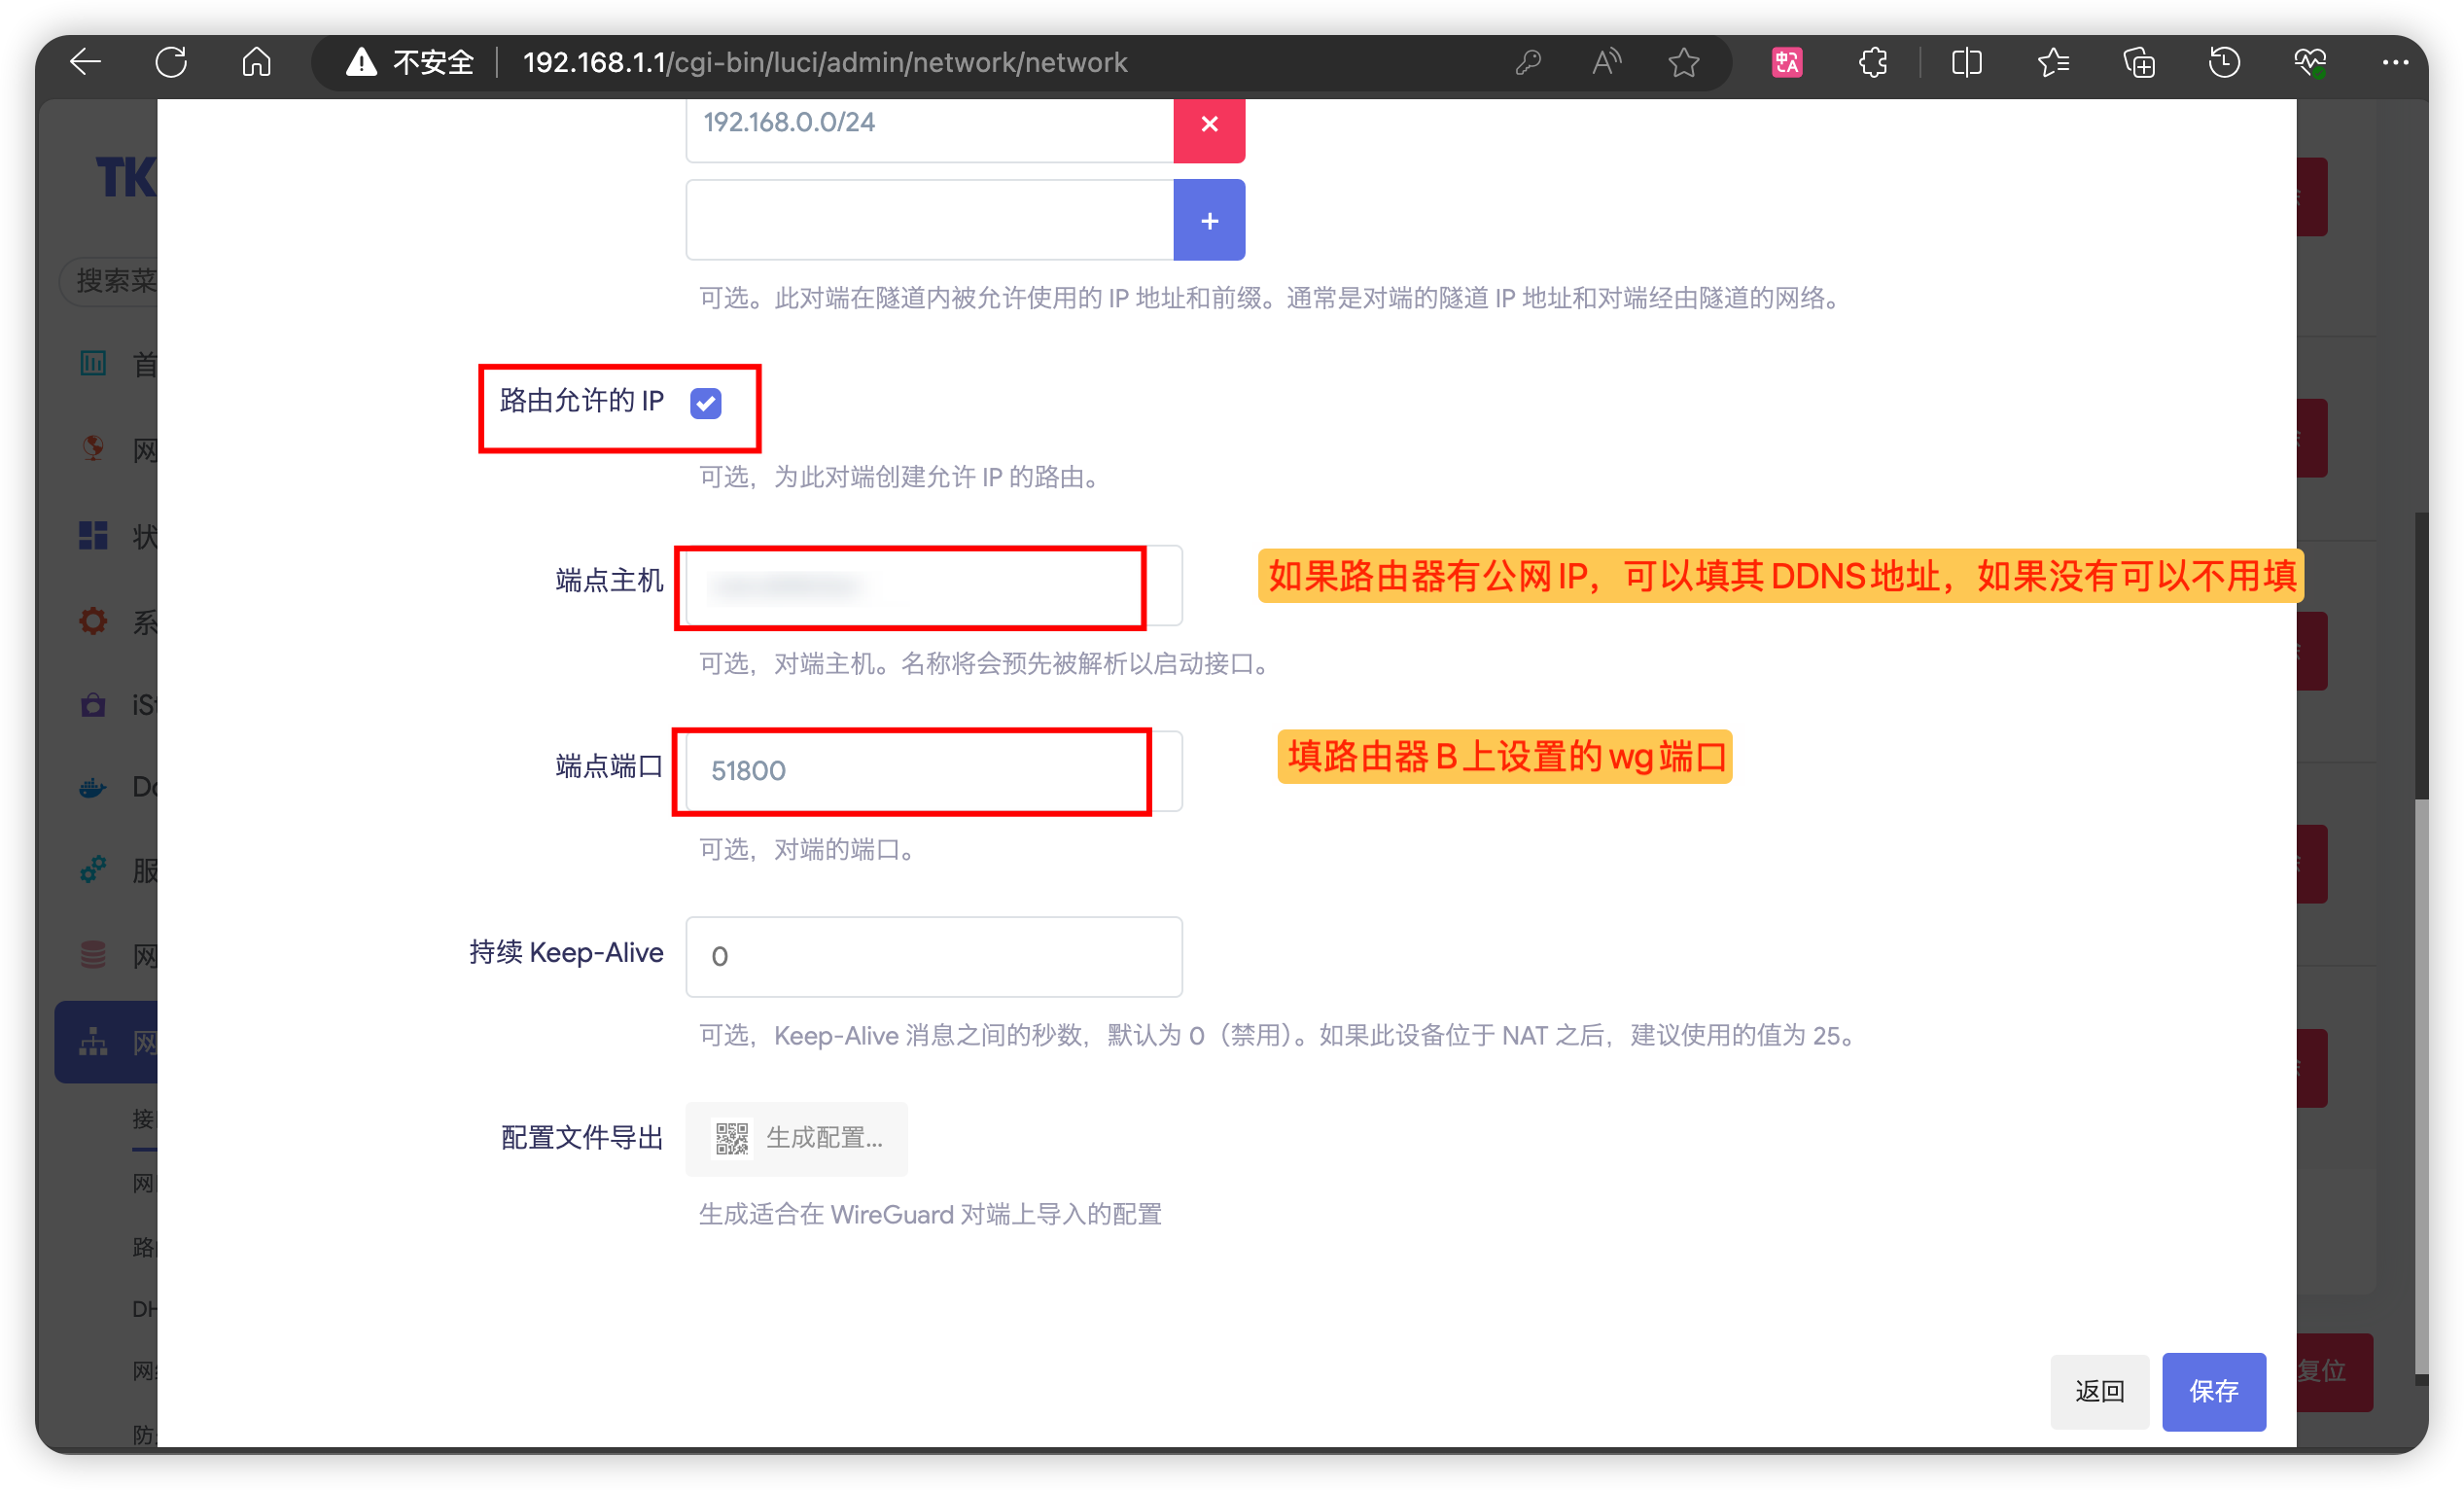Open the sidebar globe network wizard icon

(x=93, y=448)
